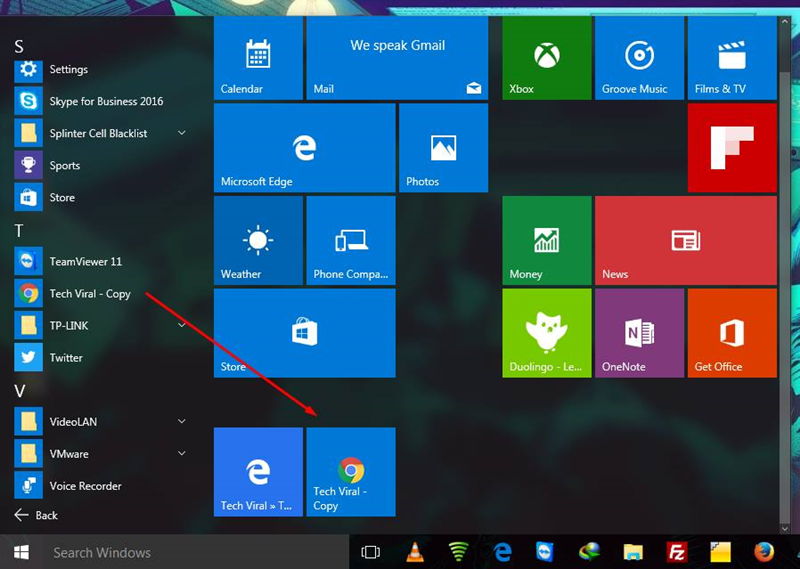
Task: Click the Windows Start button
Action: click(x=21, y=552)
